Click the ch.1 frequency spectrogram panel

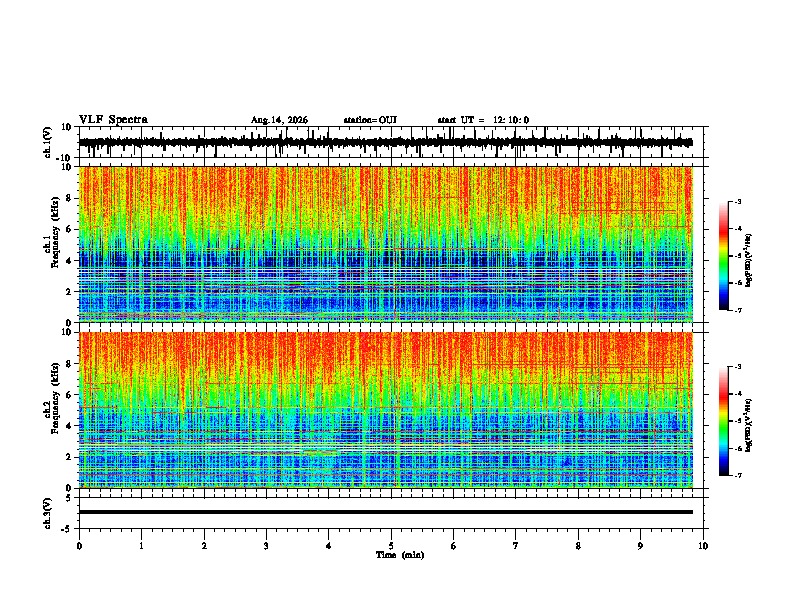point(385,244)
